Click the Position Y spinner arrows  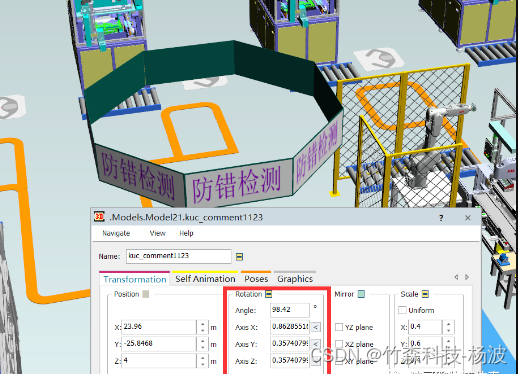click(202, 344)
